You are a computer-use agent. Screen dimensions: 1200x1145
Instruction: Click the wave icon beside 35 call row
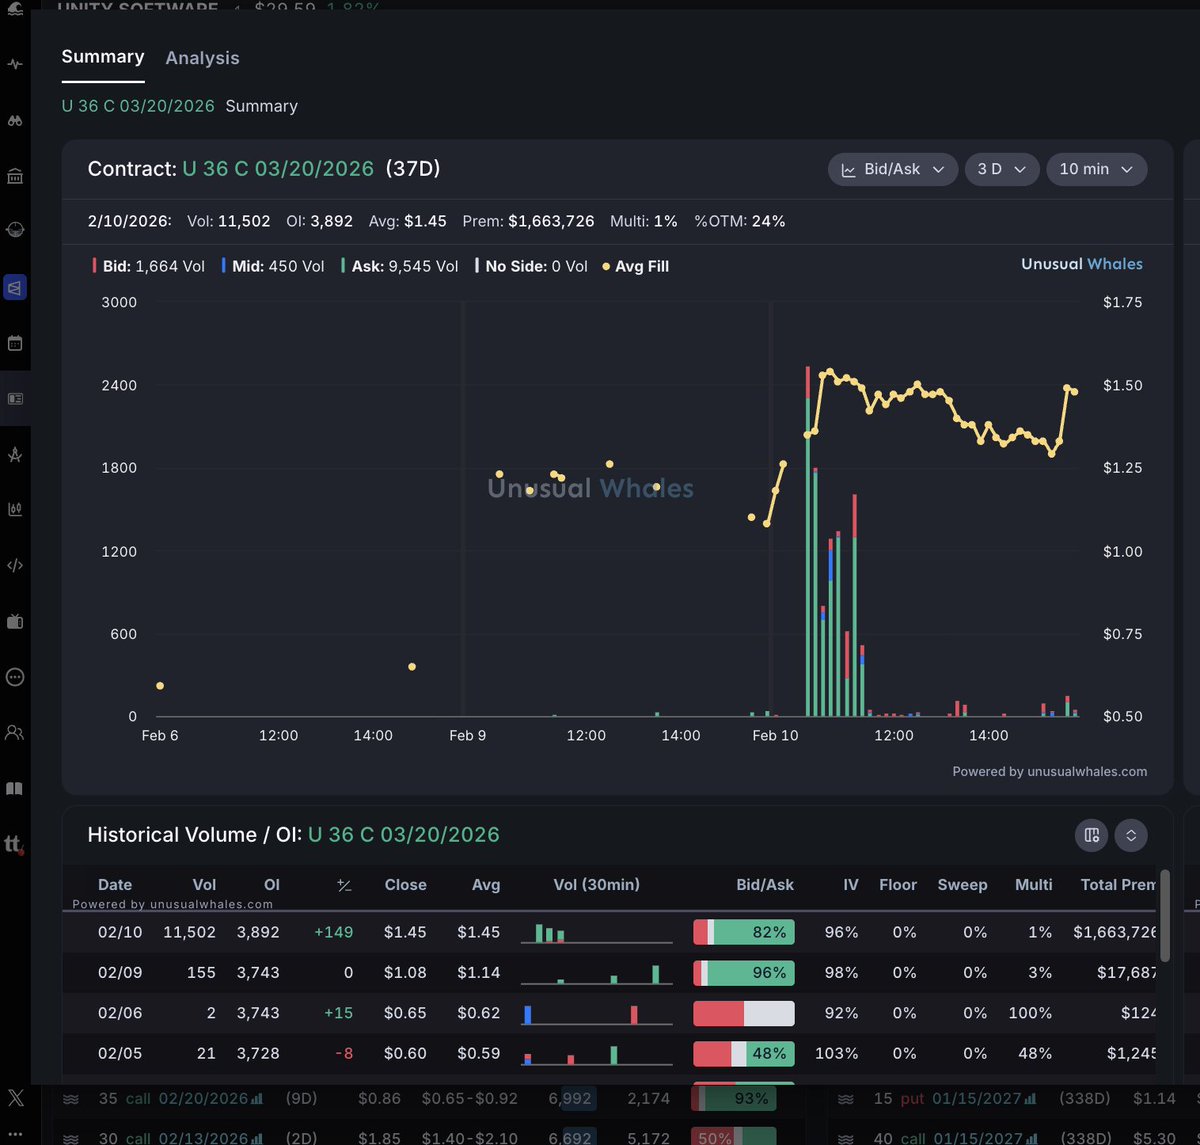point(71,1098)
